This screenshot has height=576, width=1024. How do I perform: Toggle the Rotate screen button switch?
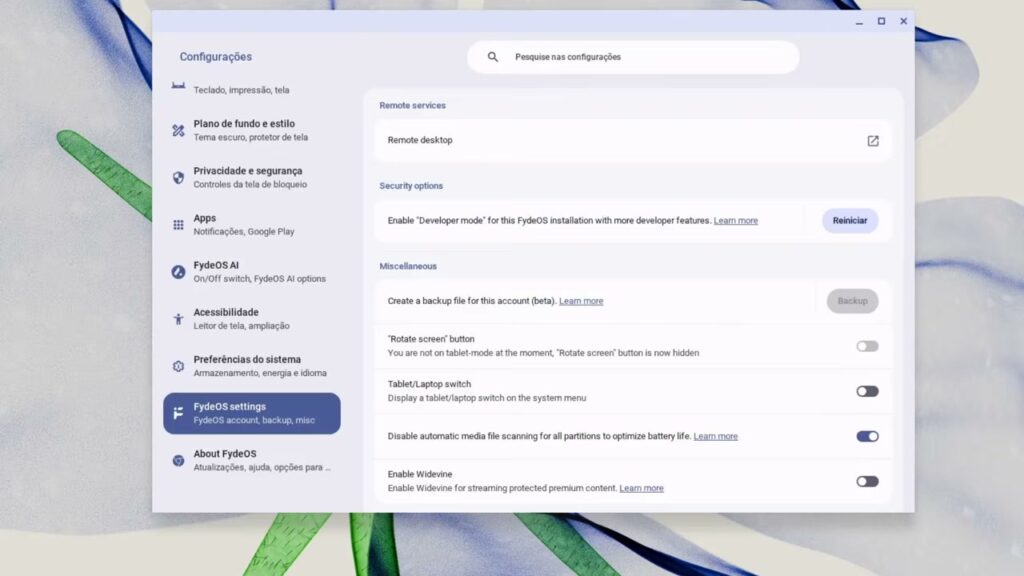[867, 346]
